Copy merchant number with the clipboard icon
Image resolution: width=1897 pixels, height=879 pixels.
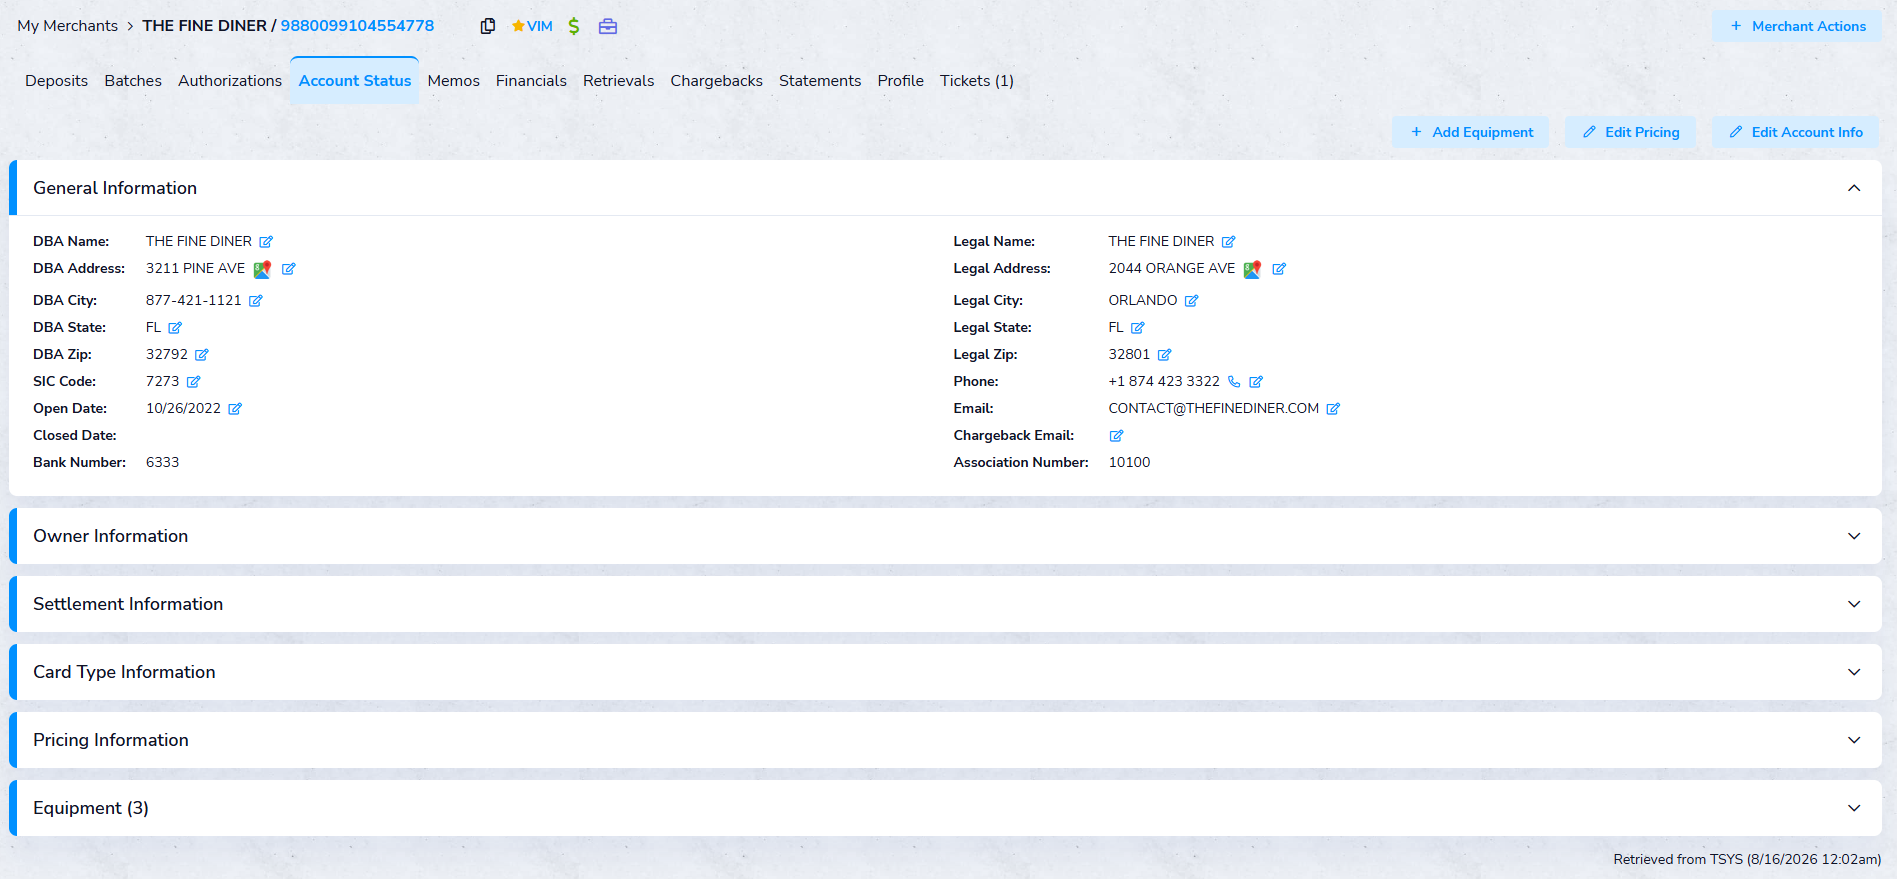point(488,26)
